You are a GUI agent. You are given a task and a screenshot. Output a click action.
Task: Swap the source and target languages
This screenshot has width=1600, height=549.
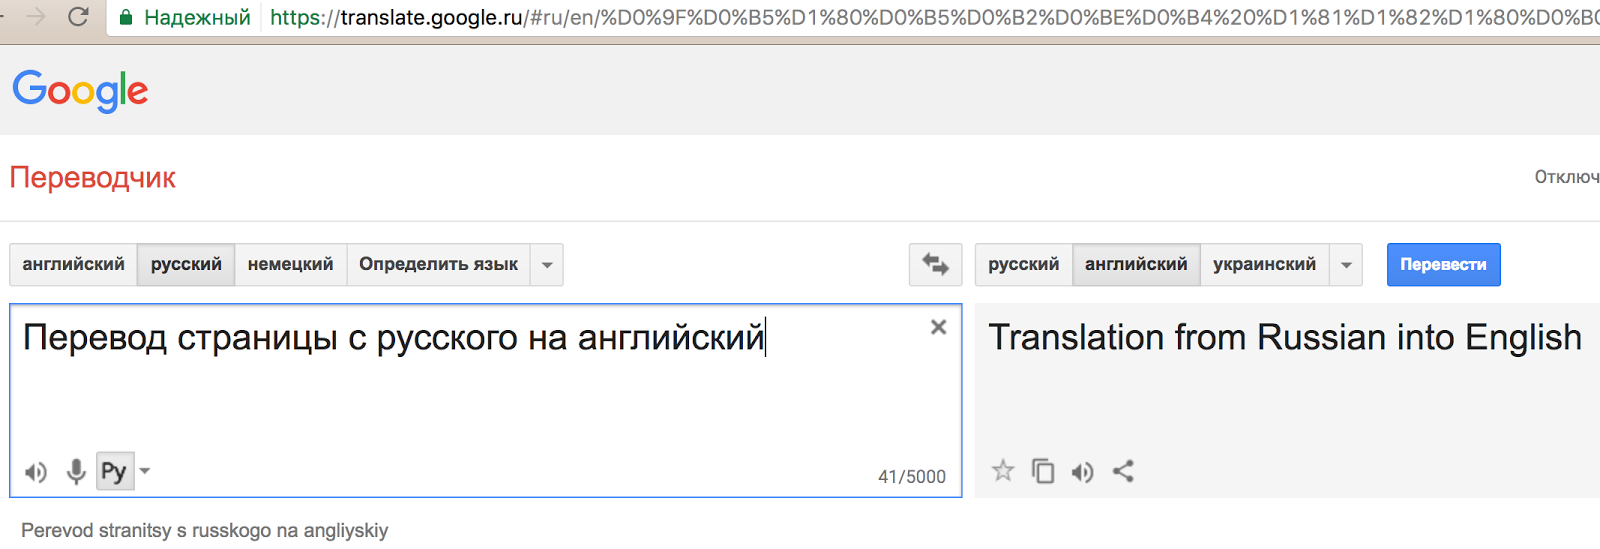[x=935, y=265]
